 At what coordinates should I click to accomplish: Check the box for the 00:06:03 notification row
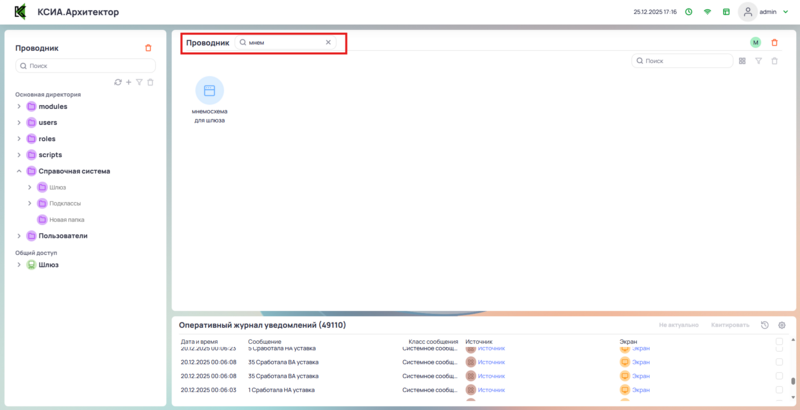click(779, 390)
